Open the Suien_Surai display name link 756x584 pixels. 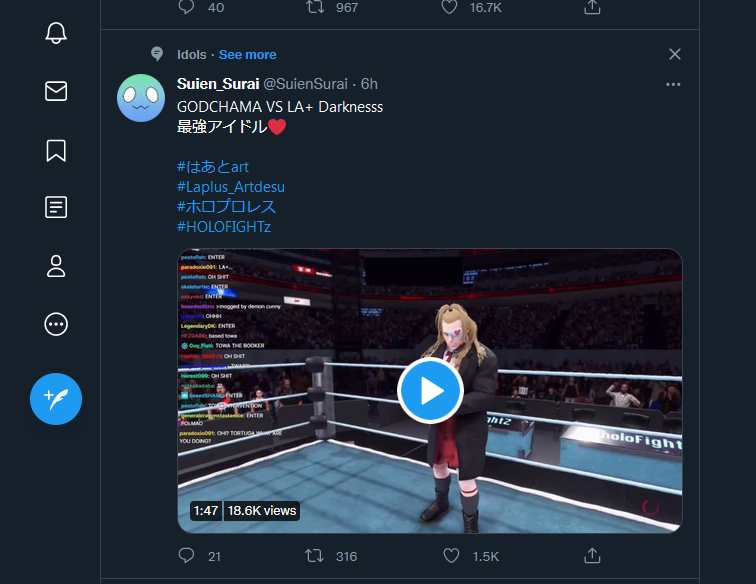[x=218, y=84]
